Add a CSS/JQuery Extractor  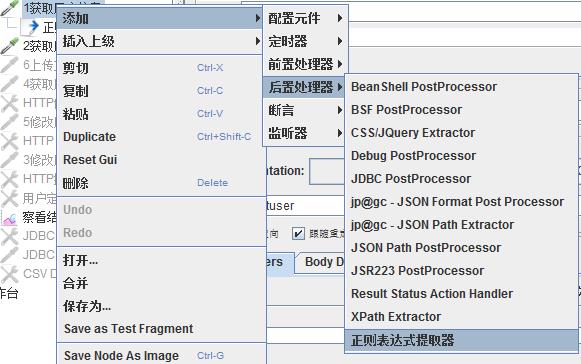tap(461, 133)
